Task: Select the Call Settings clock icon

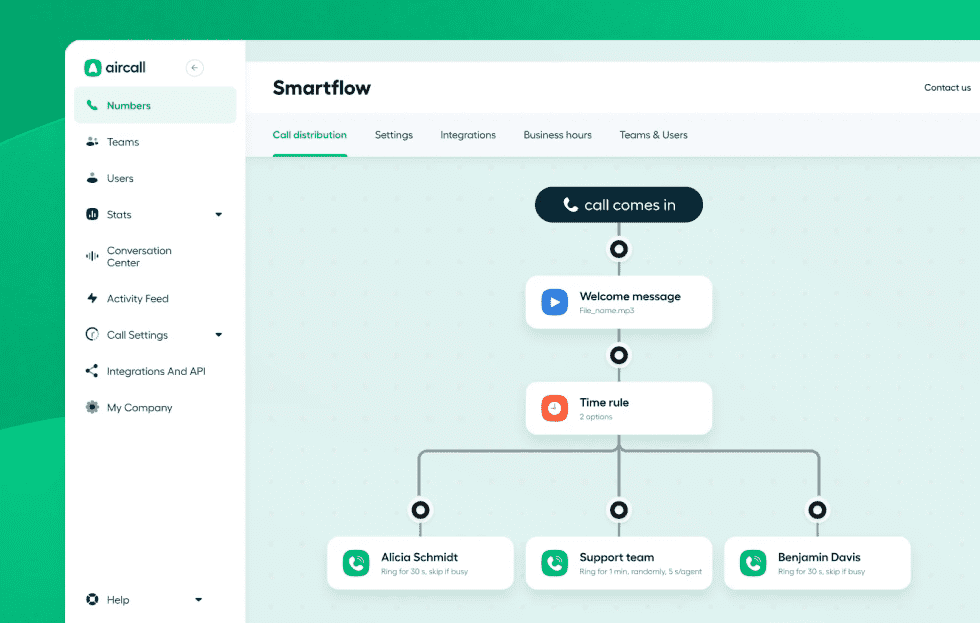Action: point(93,334)
